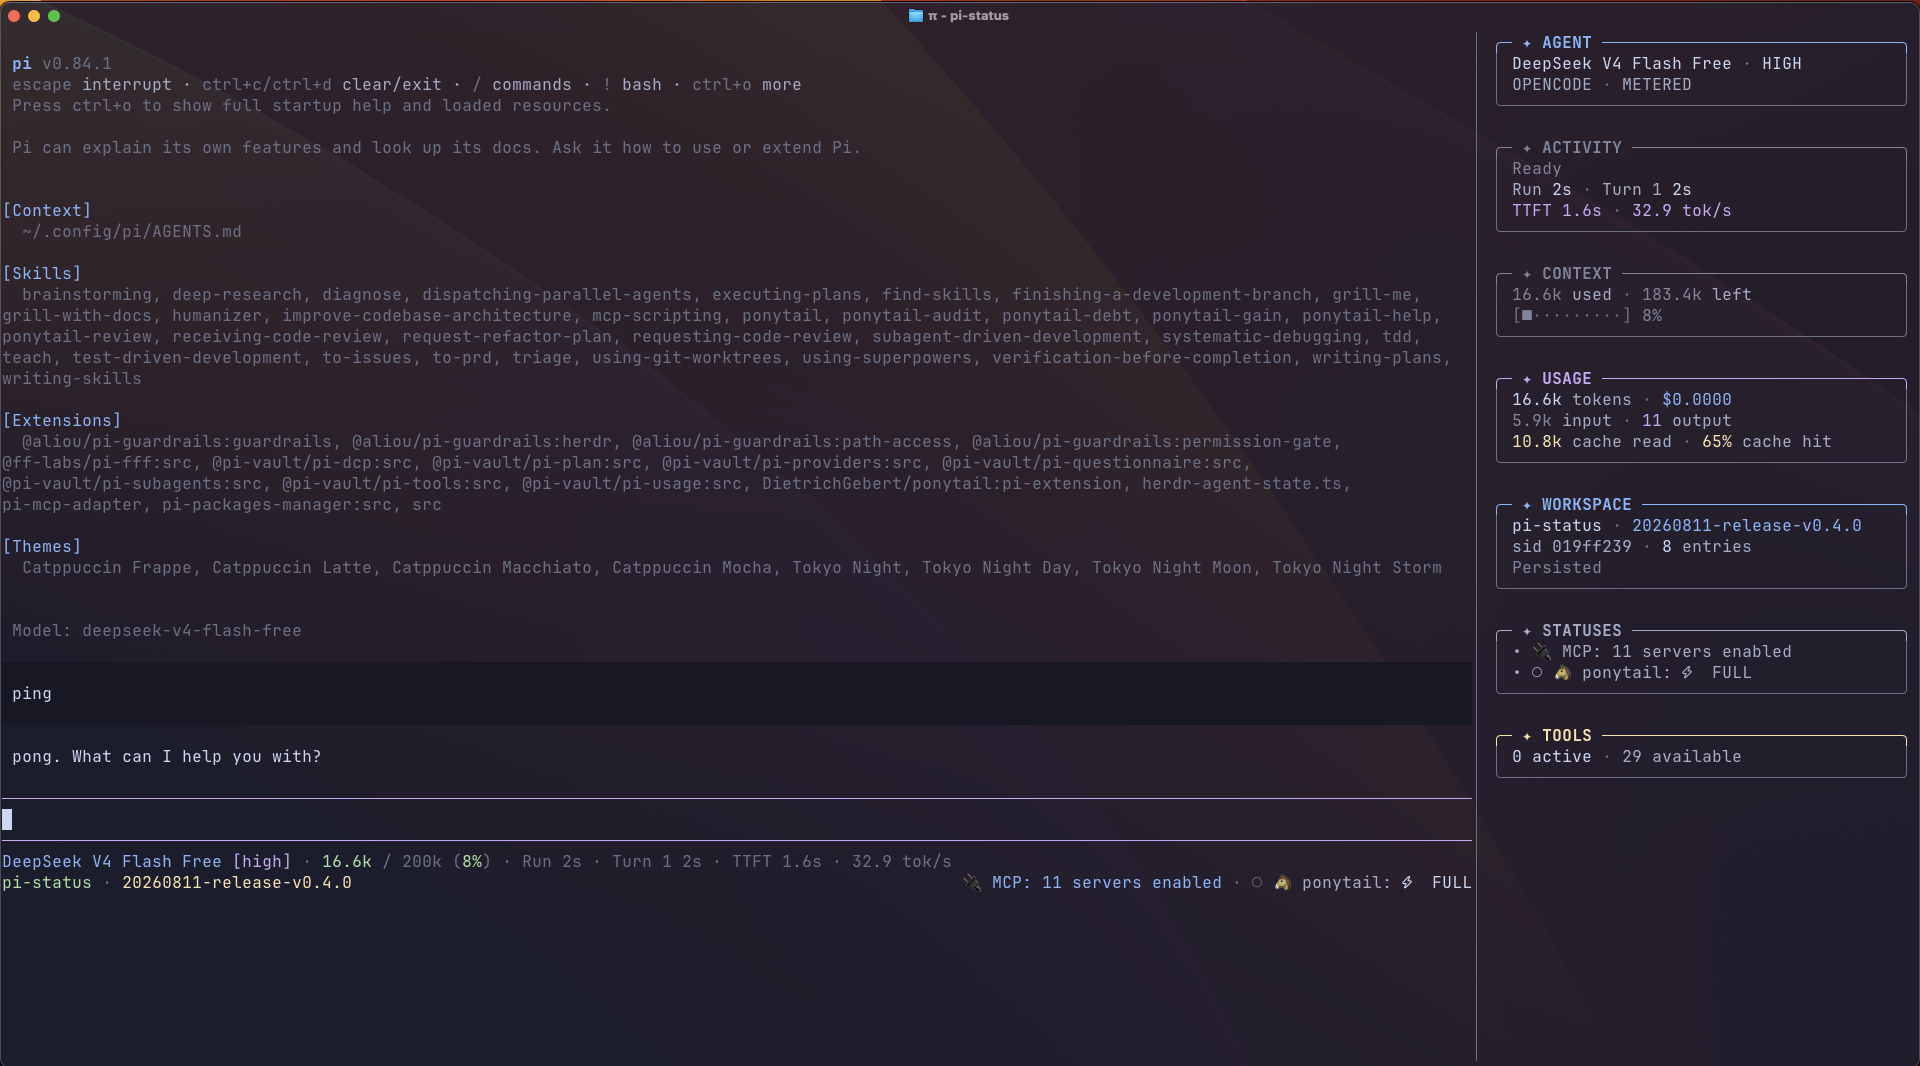Viewport: 1920px width, 1066px height.
Task: Click the sparkle glyph beside CONTEXT header
Action: click(1527, 274)
